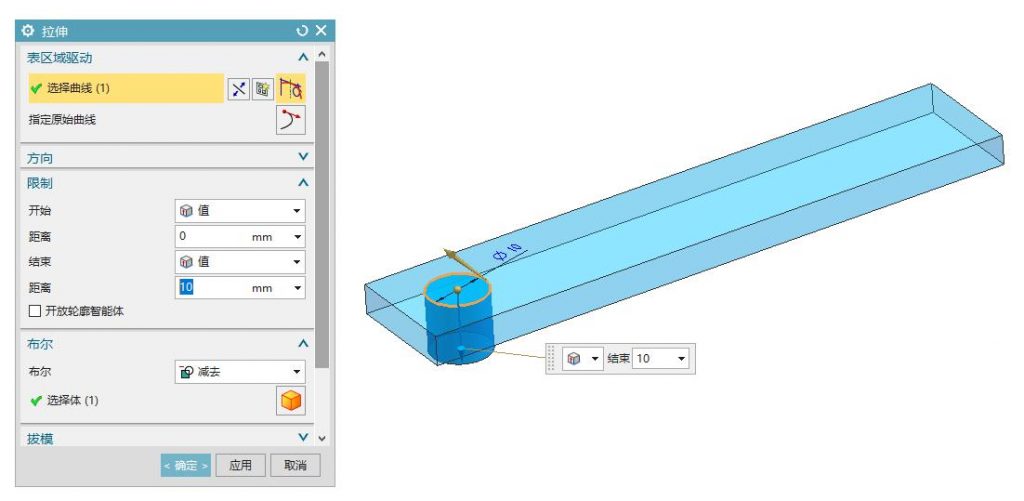The image size is (1024, 501).
Task: Enable the 开放轮廓智能体 checkbox
Action: [35, 312]
